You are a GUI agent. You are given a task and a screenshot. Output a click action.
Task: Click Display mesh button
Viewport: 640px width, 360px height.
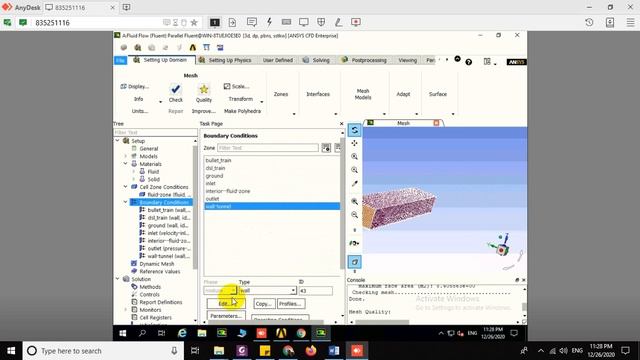(135, 87)
